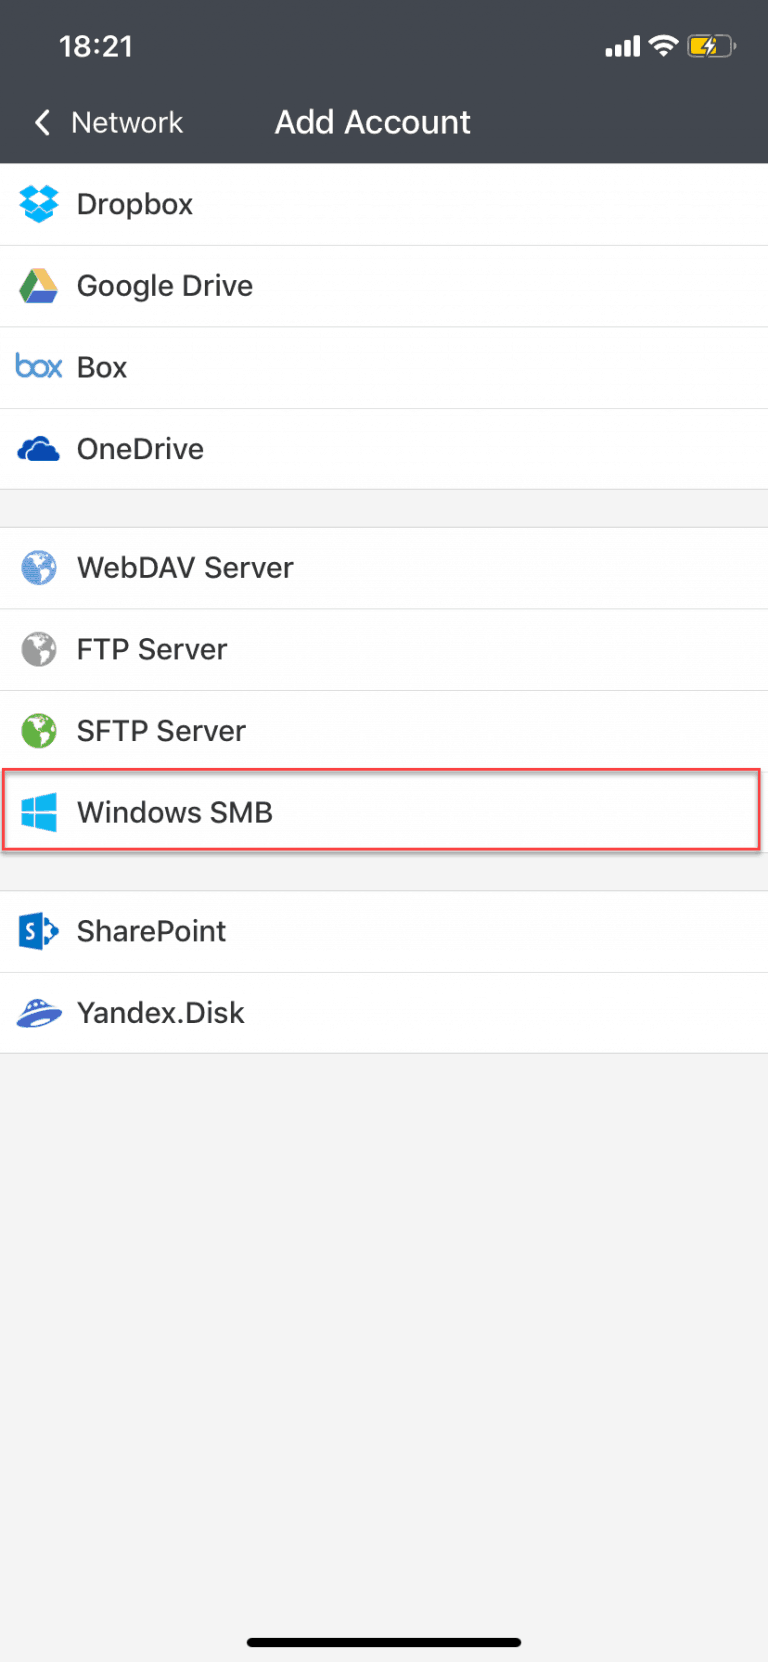Add a WebDAV Server account
Image resolution: width=768 pixels, height=1662 pixels.
click(185, 568)
